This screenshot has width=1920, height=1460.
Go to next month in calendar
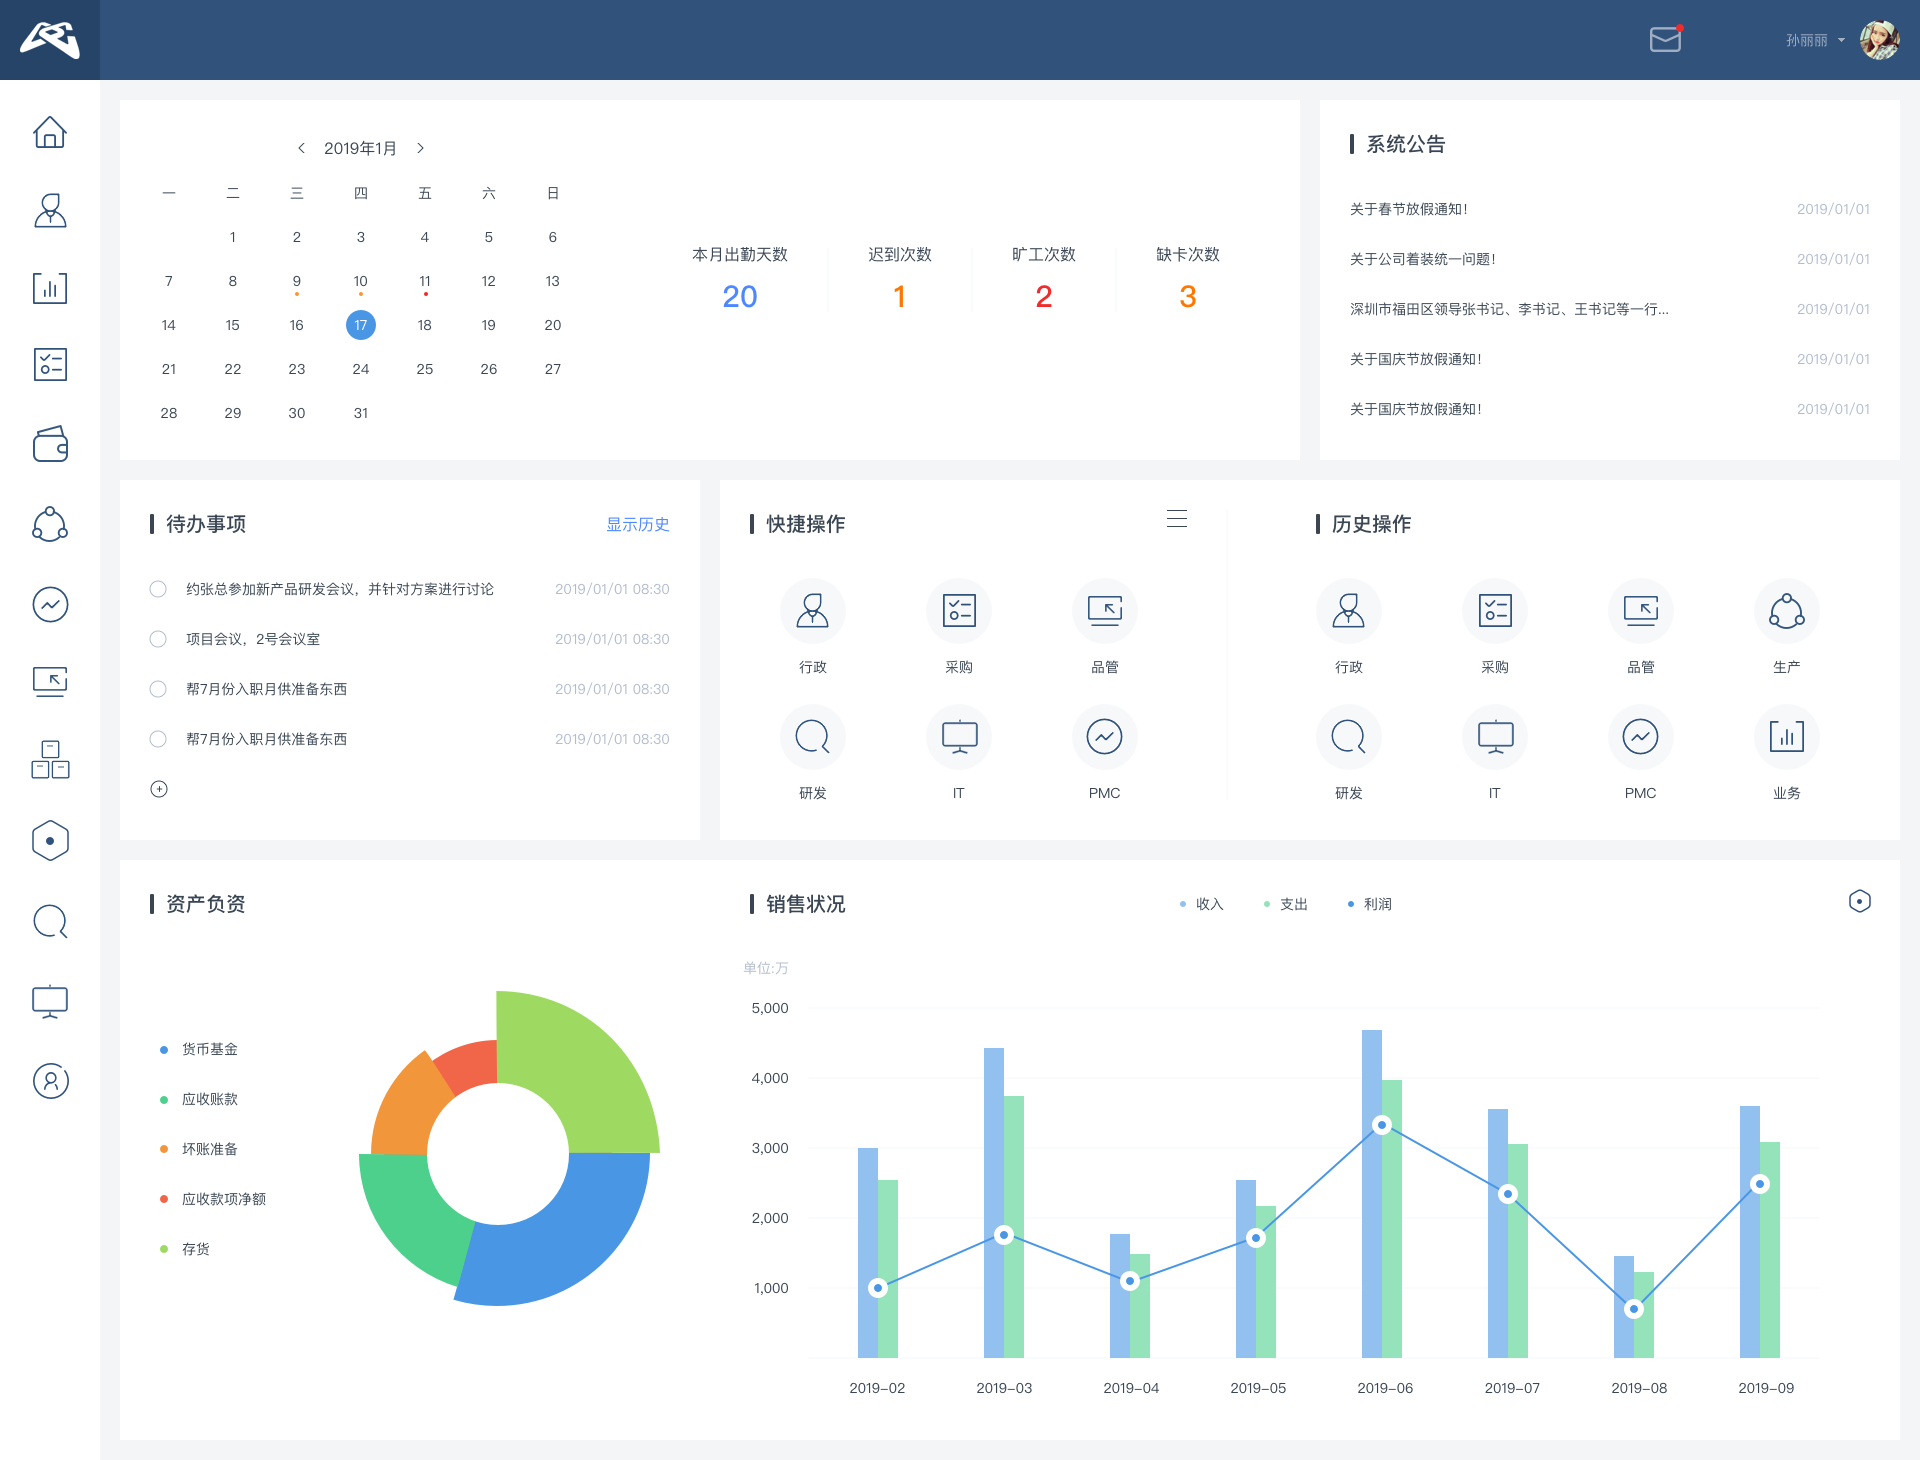[x=421, y=148]
